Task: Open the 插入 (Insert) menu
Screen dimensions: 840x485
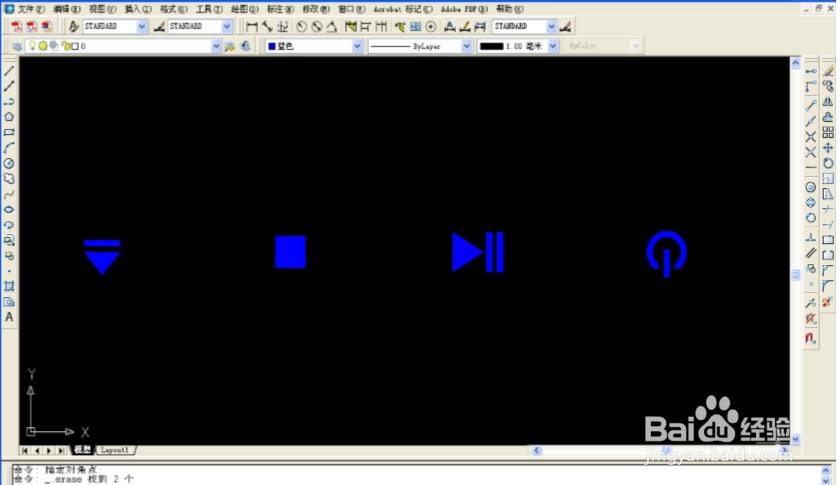Action: [138, 9]
